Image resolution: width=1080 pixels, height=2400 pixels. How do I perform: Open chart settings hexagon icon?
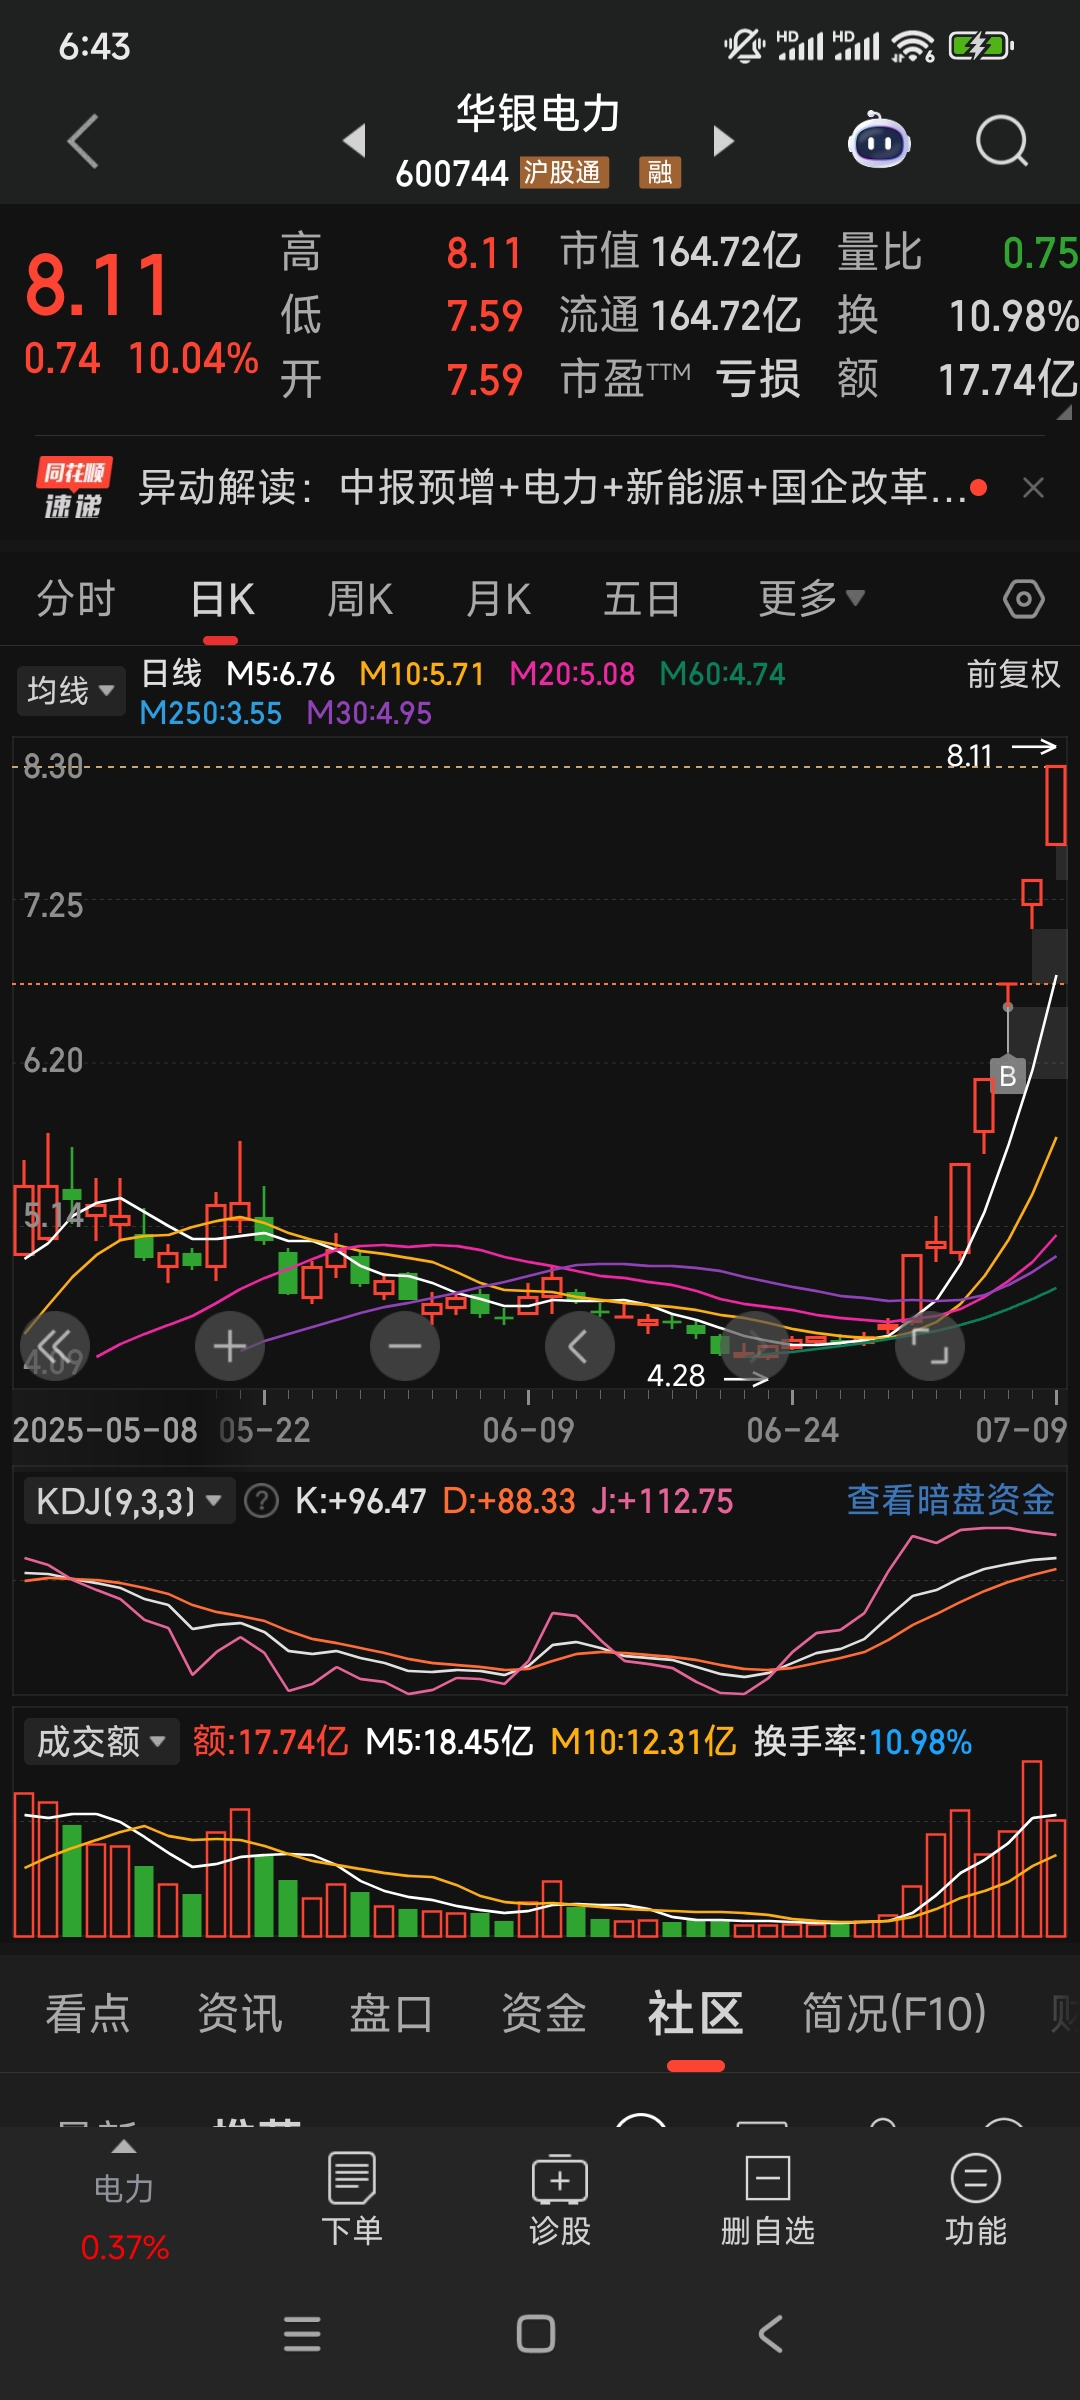(x=1024, y=599)
